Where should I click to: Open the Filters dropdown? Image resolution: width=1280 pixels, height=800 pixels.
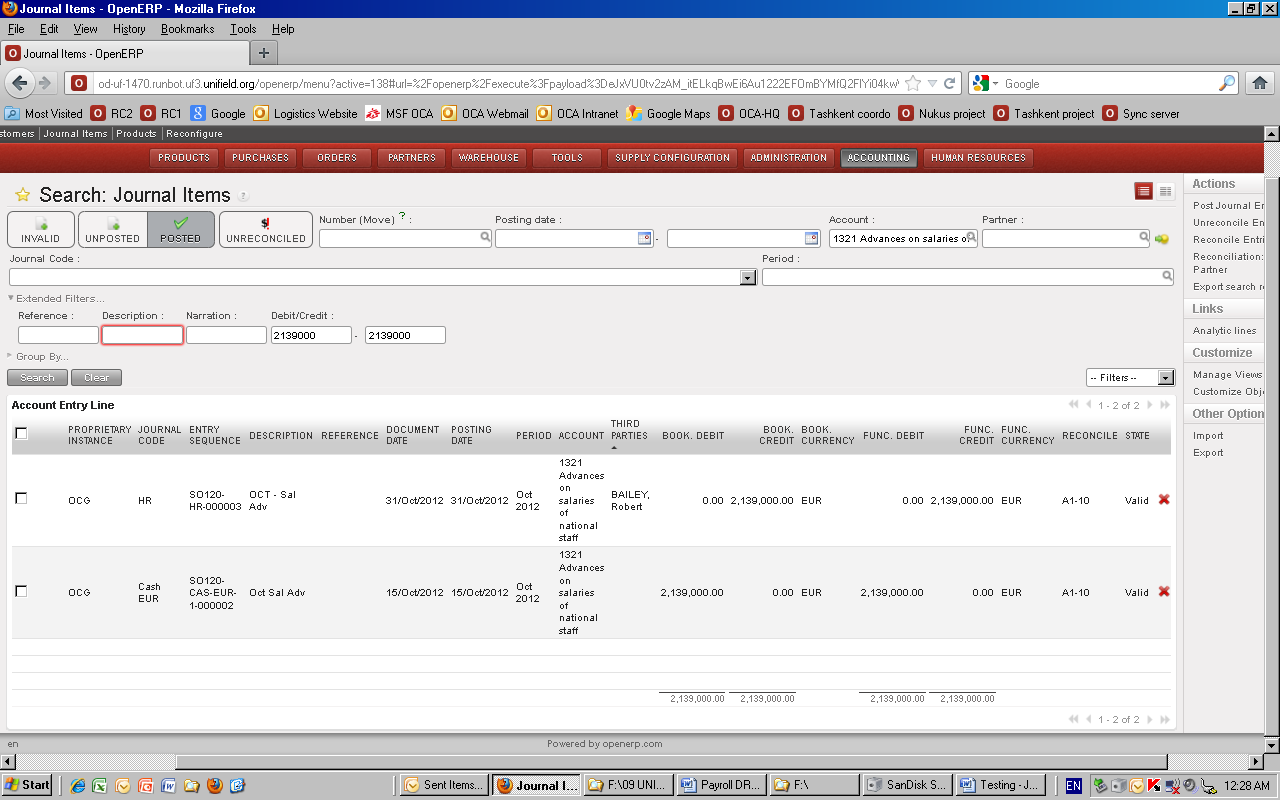[x=1130, y=377]
